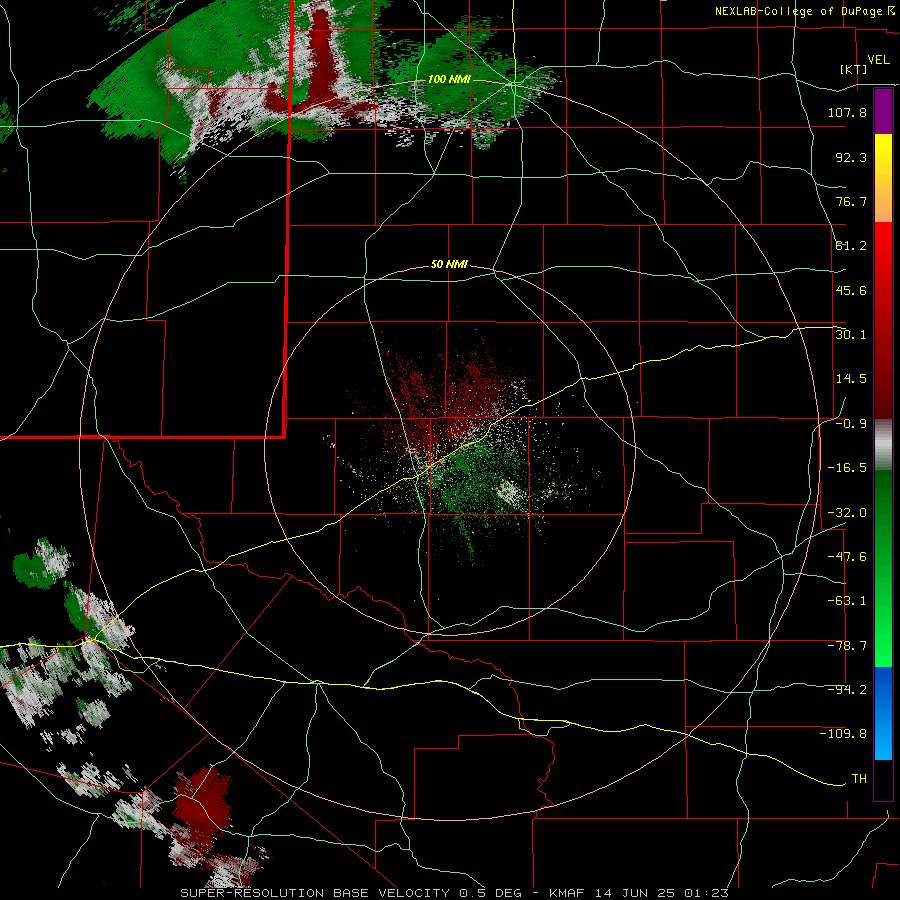Click the 50 NMI range ring label
The height and width of the screenshot is (900, 900).
pyautogui.click(x=449, y=265)
